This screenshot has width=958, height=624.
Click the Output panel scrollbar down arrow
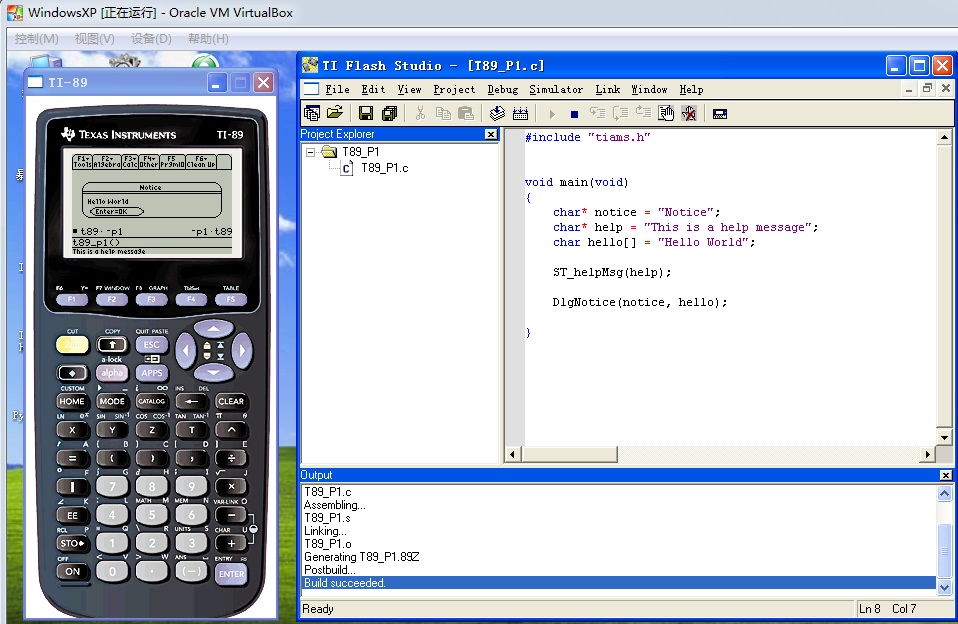pos(944,588)
